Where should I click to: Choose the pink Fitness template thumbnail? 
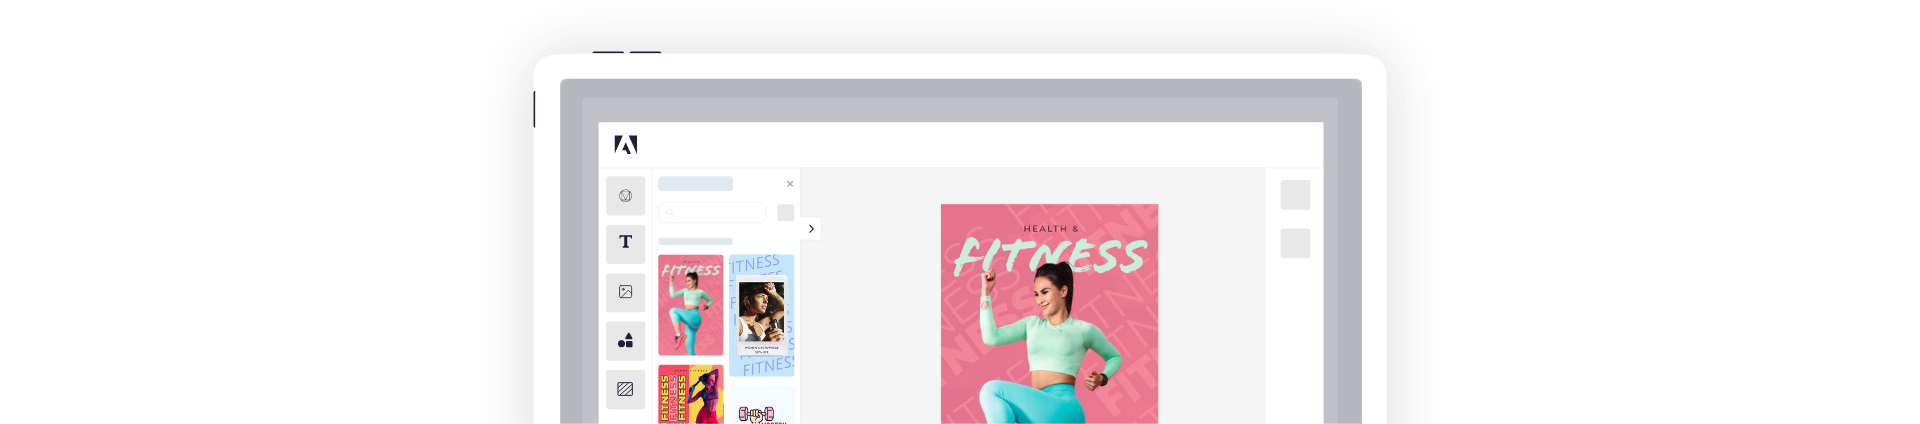pyautogui.click(x=690, y=305)
